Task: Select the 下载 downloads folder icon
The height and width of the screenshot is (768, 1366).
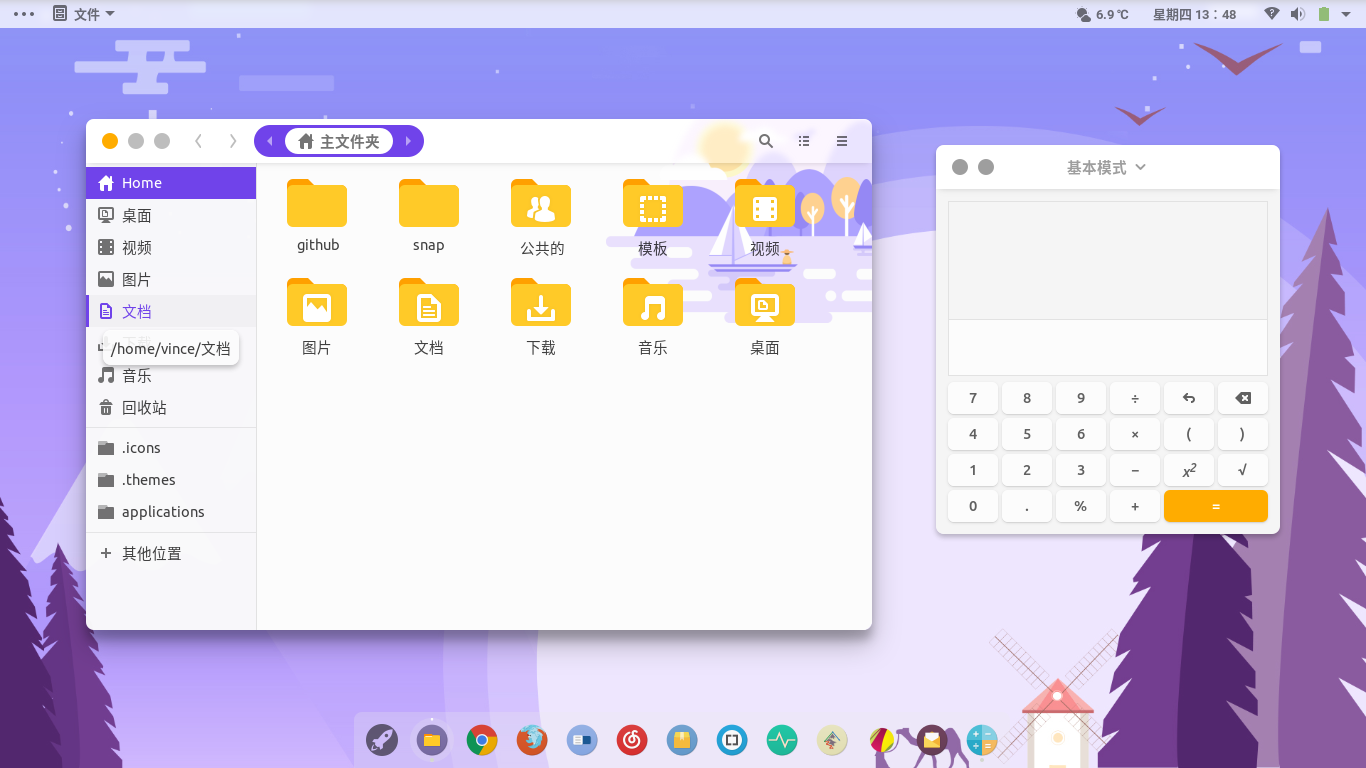Action: pos(541,302)
